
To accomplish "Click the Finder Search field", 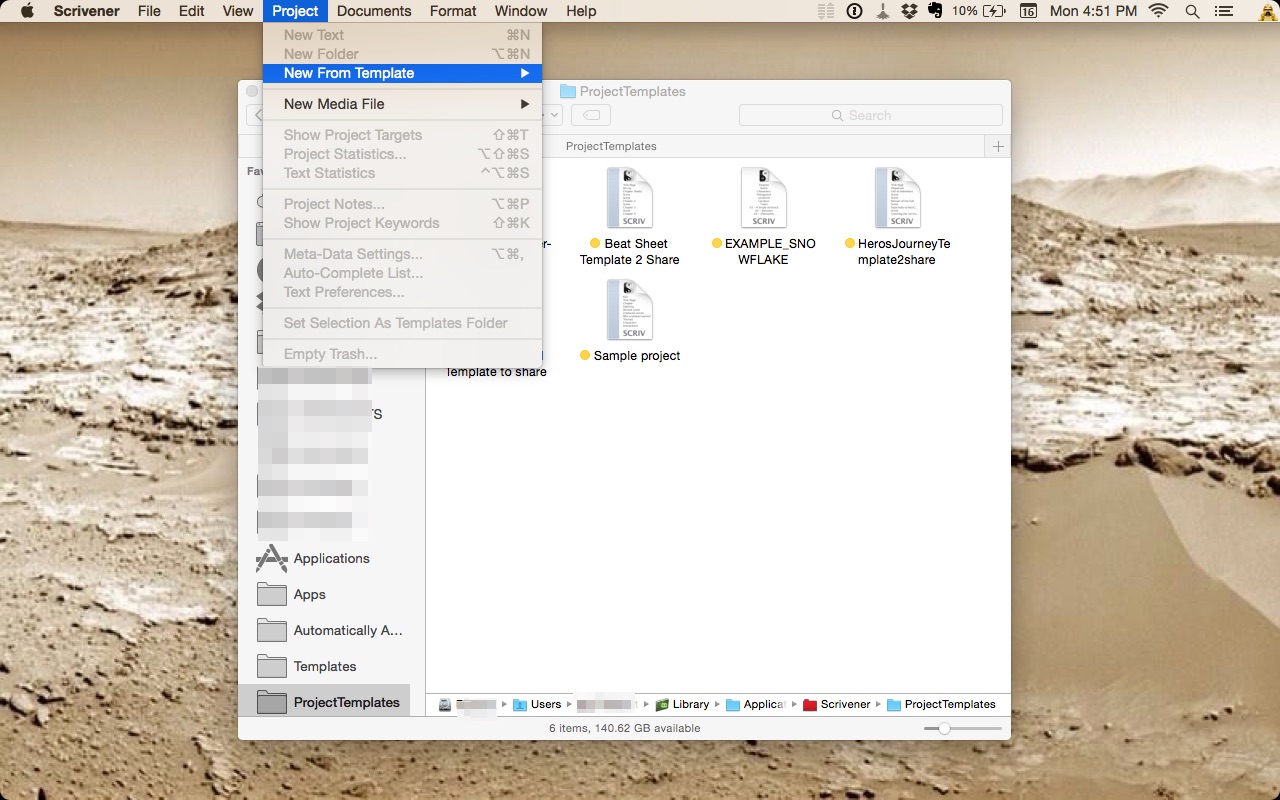I will (870, 115).
